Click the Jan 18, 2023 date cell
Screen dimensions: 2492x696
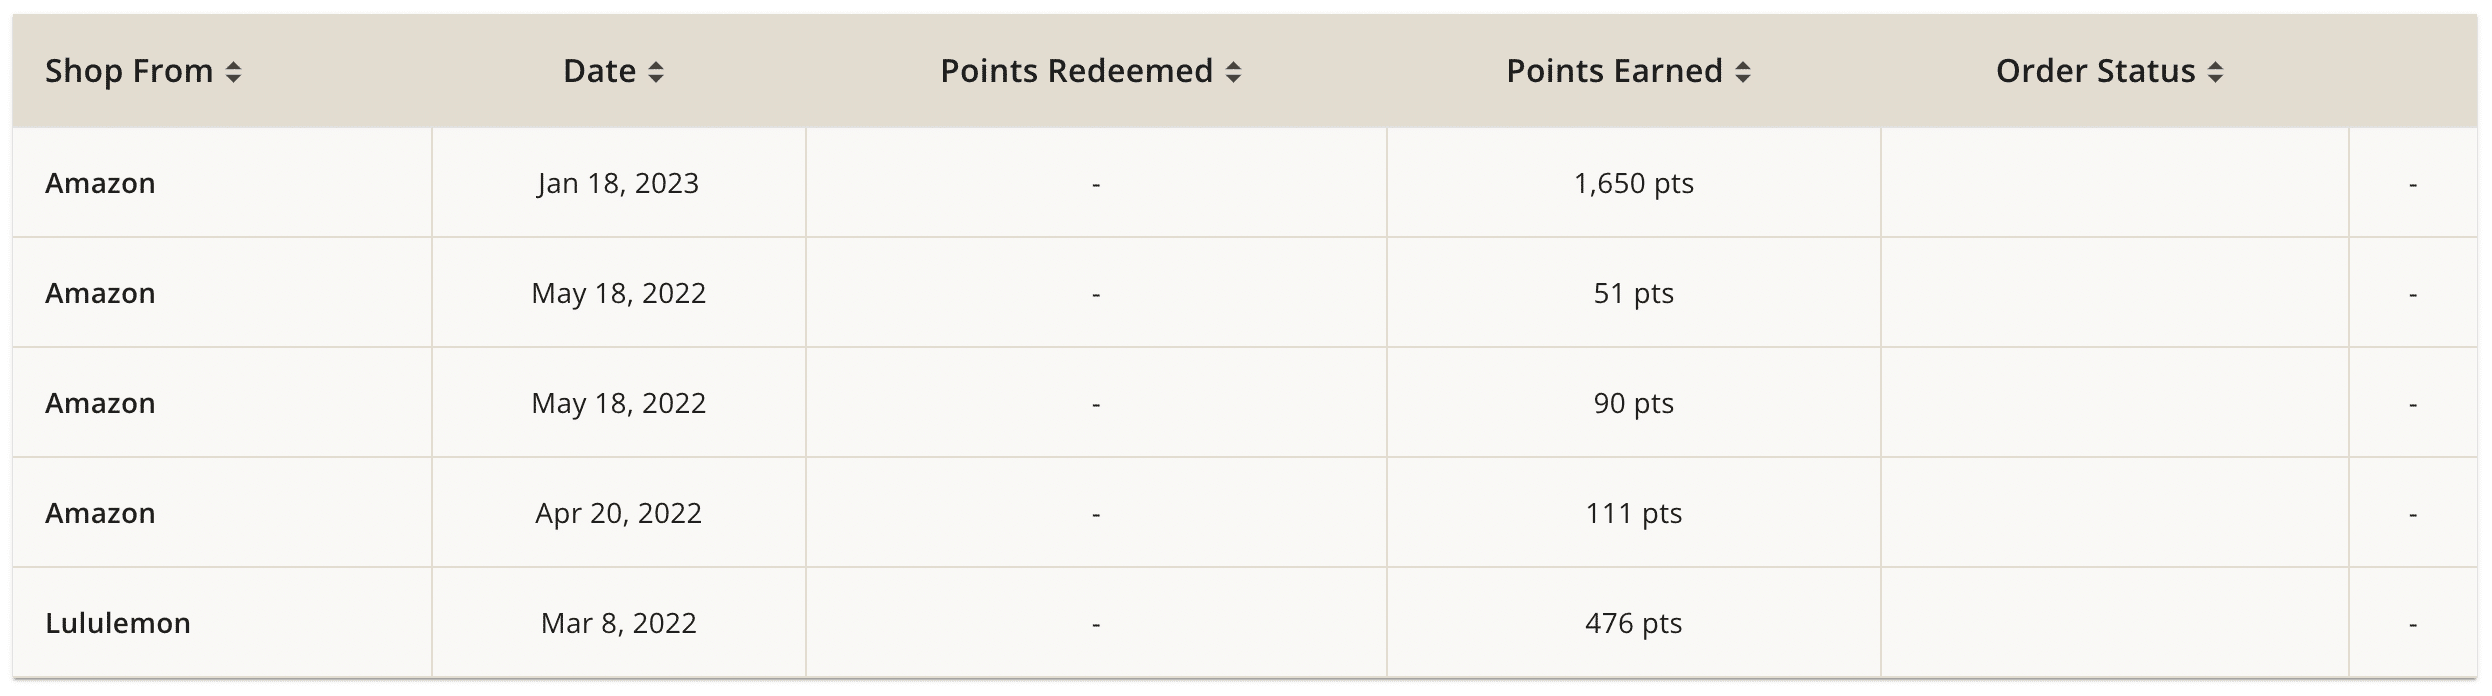click(618, 183)
